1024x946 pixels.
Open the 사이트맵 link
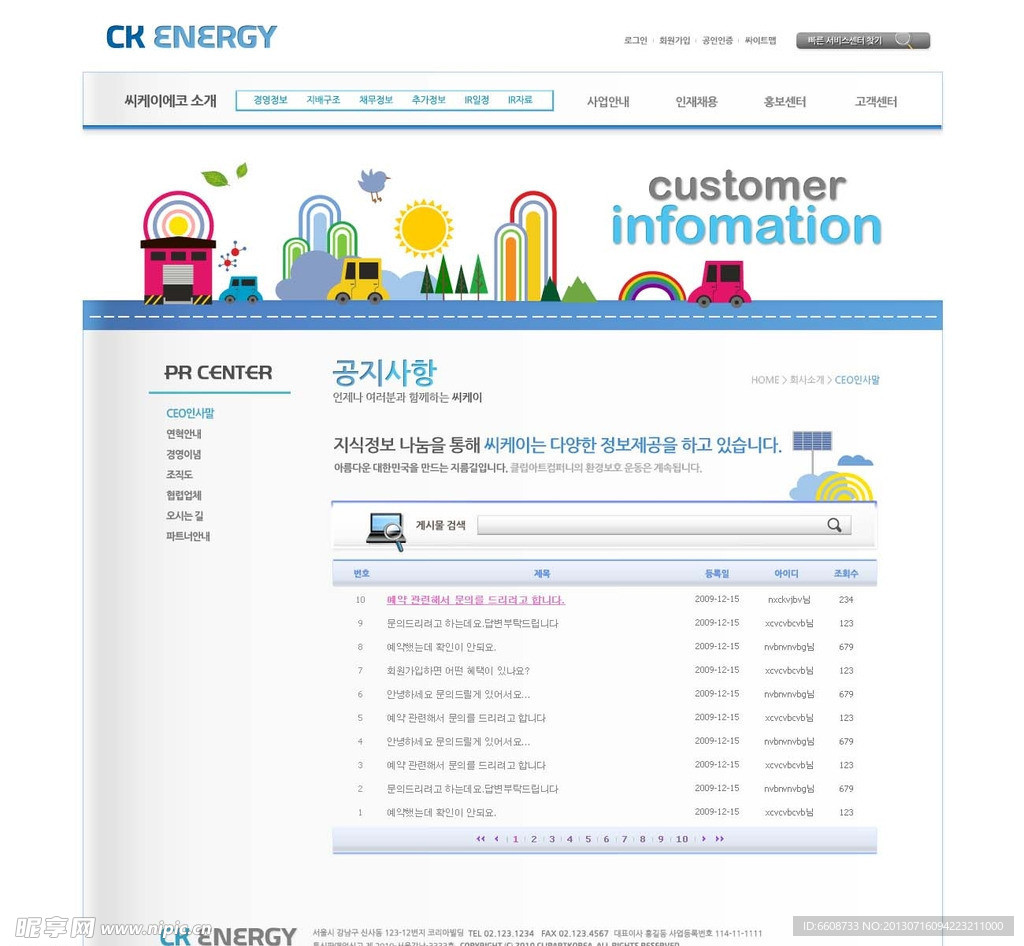(x=760, y=40)
